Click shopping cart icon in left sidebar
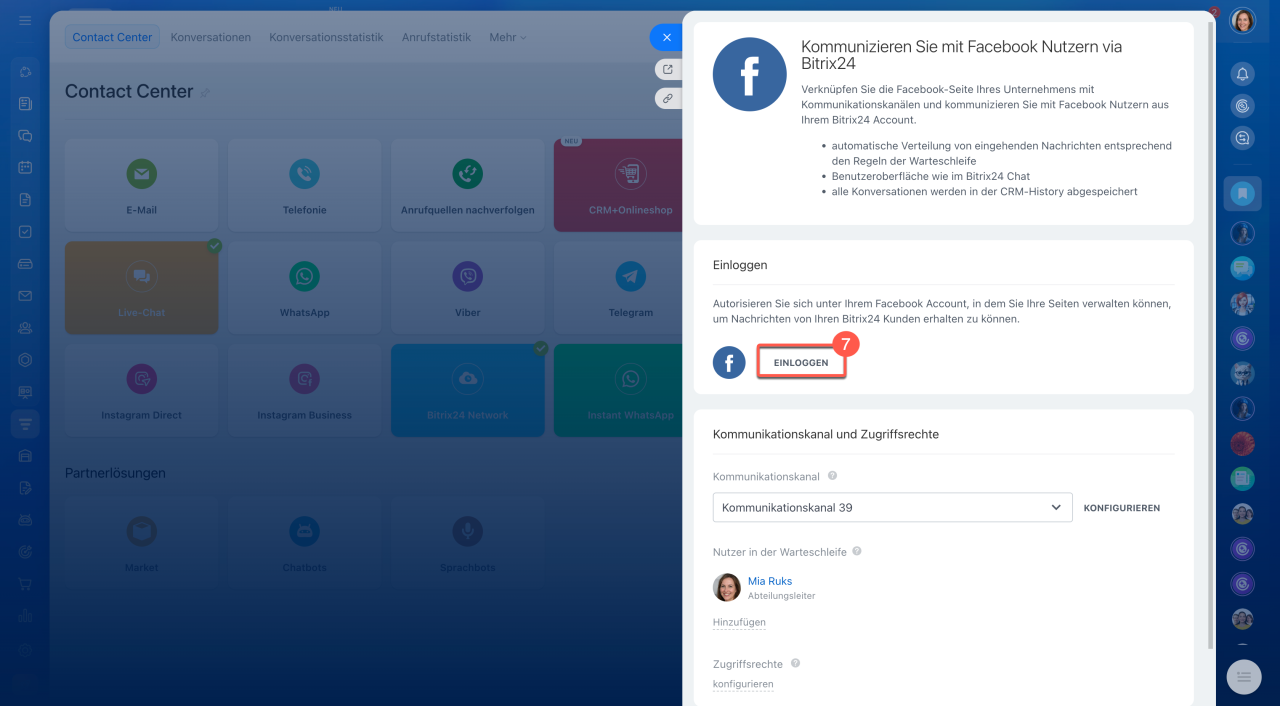 pos(25,584)
